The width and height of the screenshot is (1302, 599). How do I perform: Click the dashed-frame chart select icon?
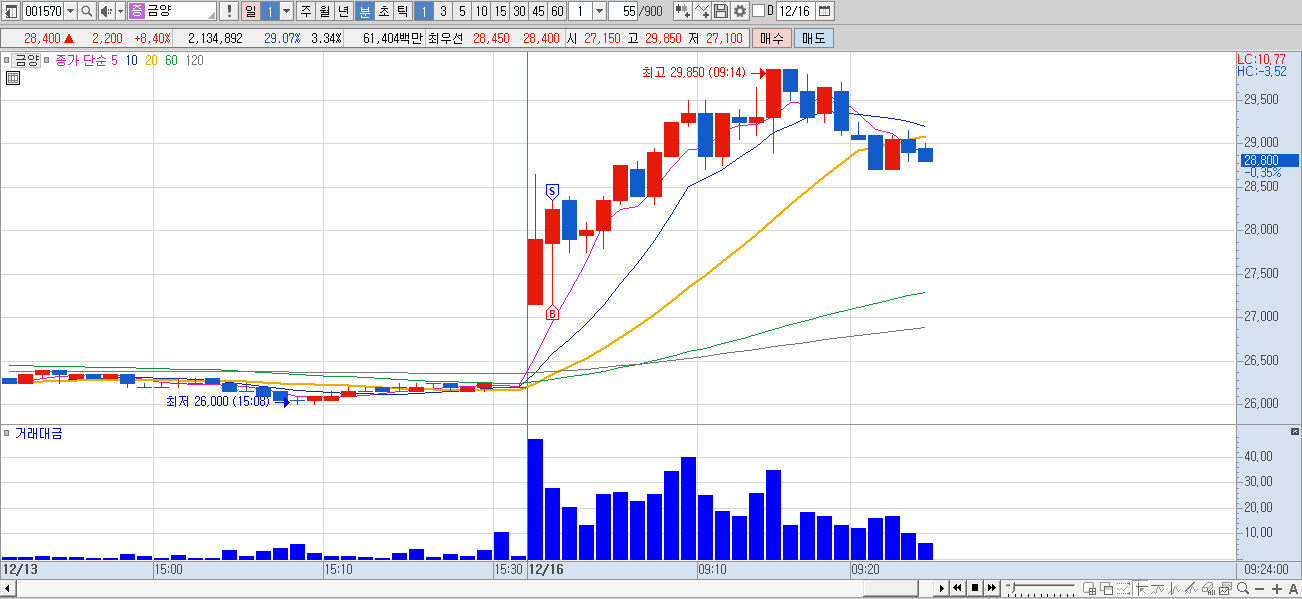point(1124,588)
